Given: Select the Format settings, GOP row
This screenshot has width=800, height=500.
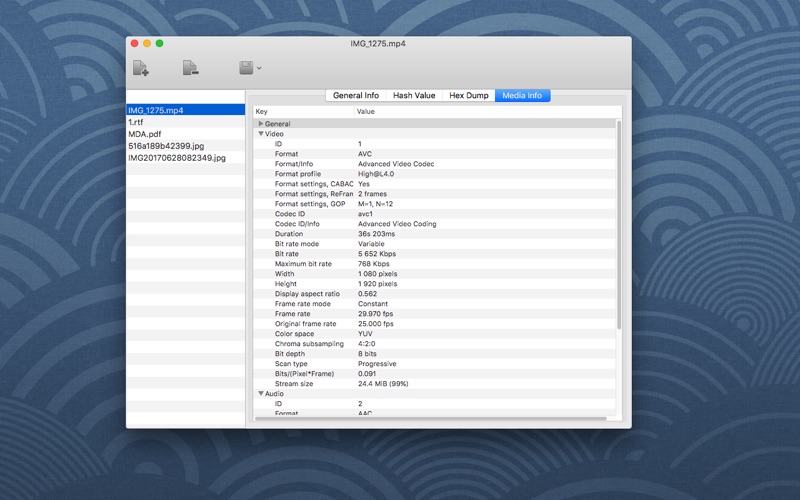Looking at the screenshot, I should click(435, 204).
